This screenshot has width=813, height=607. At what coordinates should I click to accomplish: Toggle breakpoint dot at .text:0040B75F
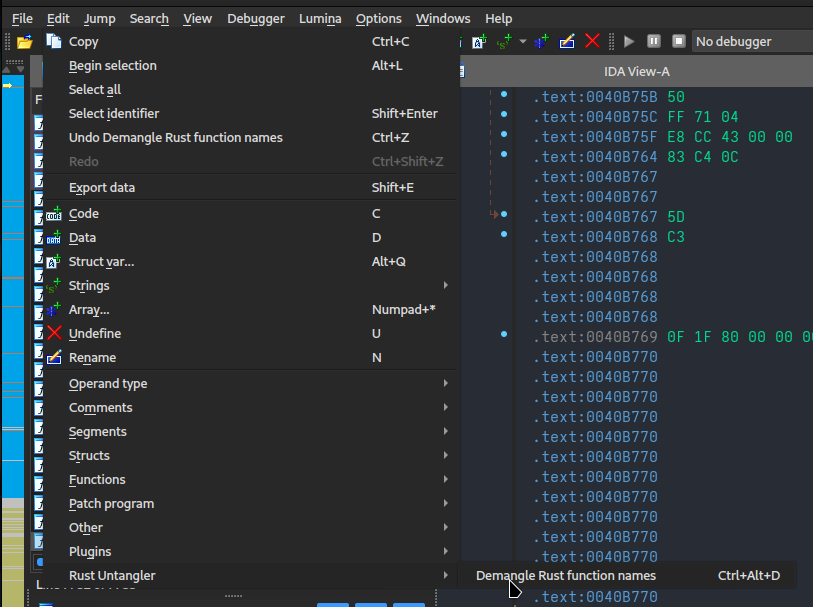504,134
